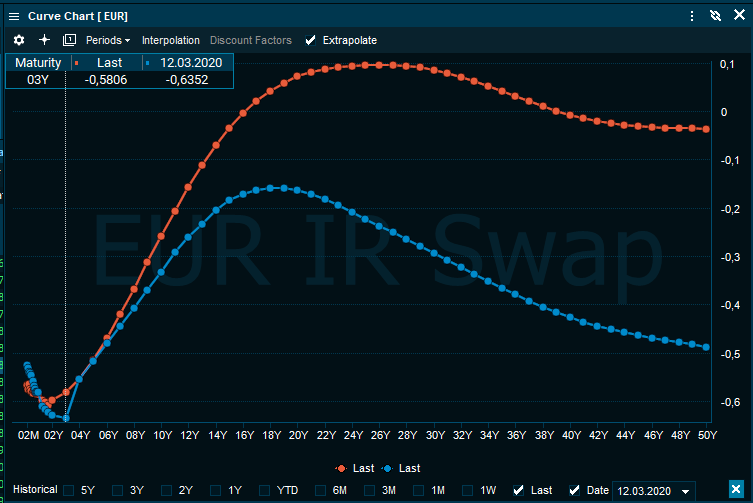This screenshot has width=753, height=503.
Task: Open the hamburger menu beside Curve Chart
Action: click(x=13, y=16)
